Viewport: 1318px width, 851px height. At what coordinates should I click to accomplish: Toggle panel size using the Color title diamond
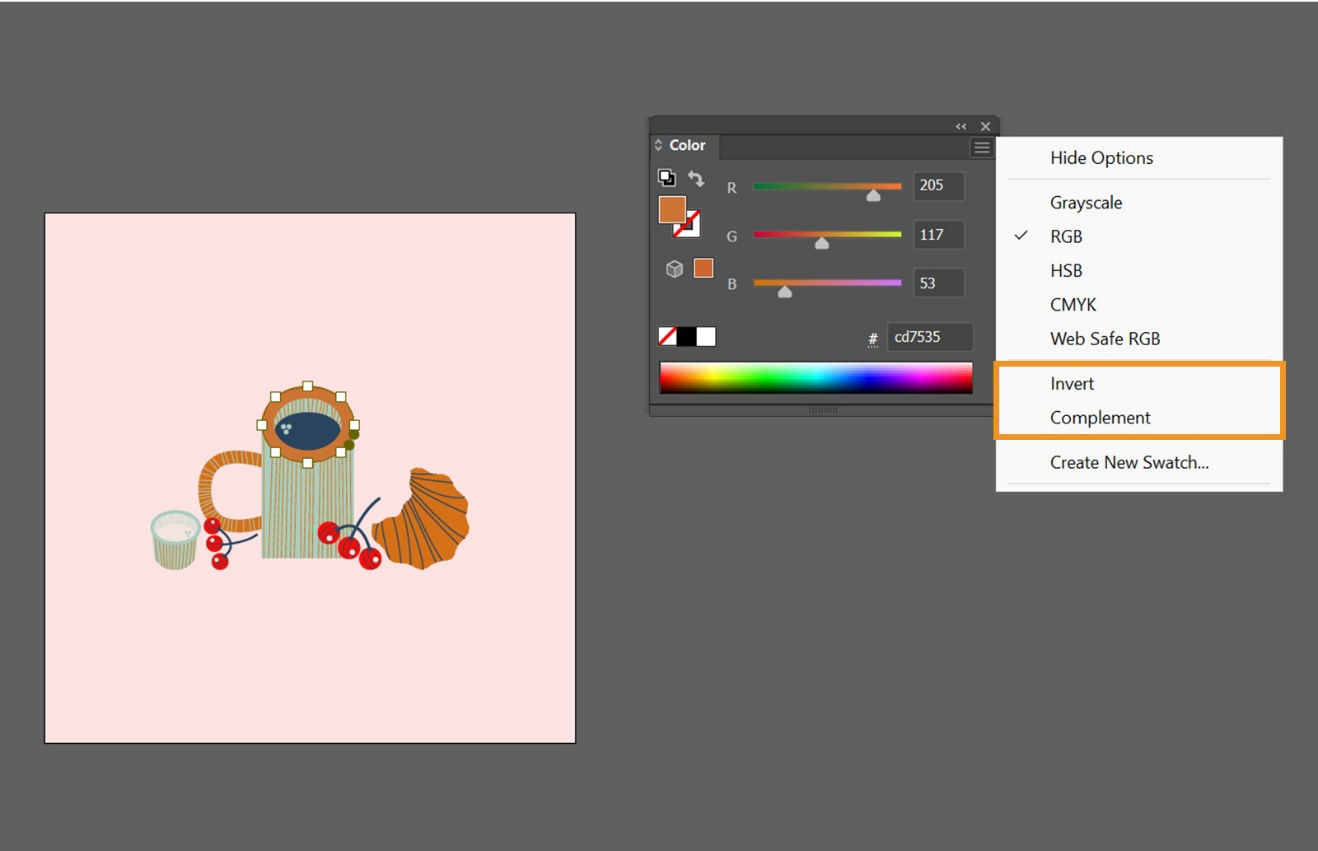pos(657,145)
